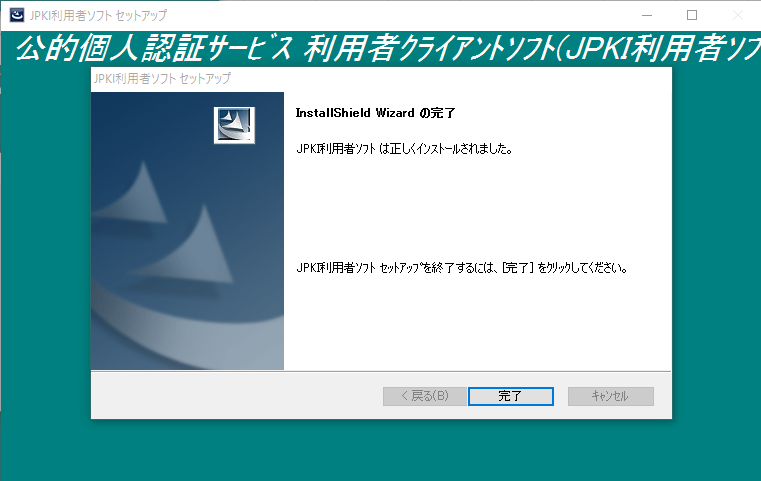761x481 pixels.
Task: Click the instruction text mentioning [完了] をクリック
Action: pos(462,267)
